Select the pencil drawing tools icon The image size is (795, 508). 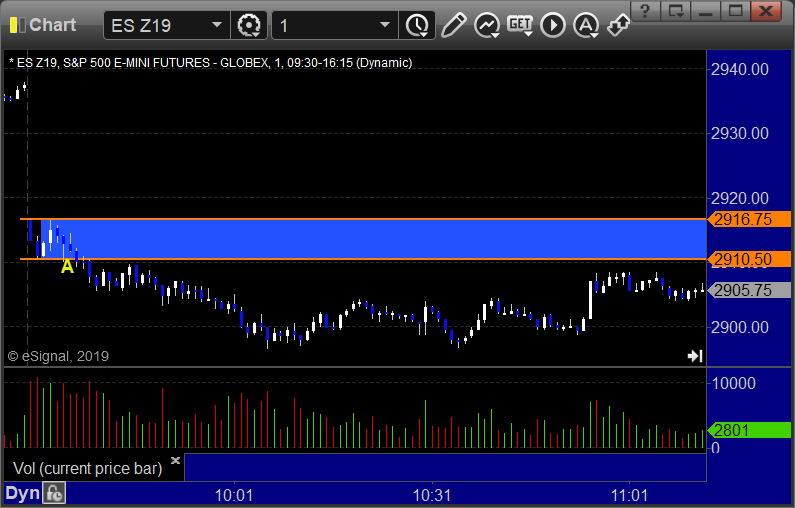453,25
